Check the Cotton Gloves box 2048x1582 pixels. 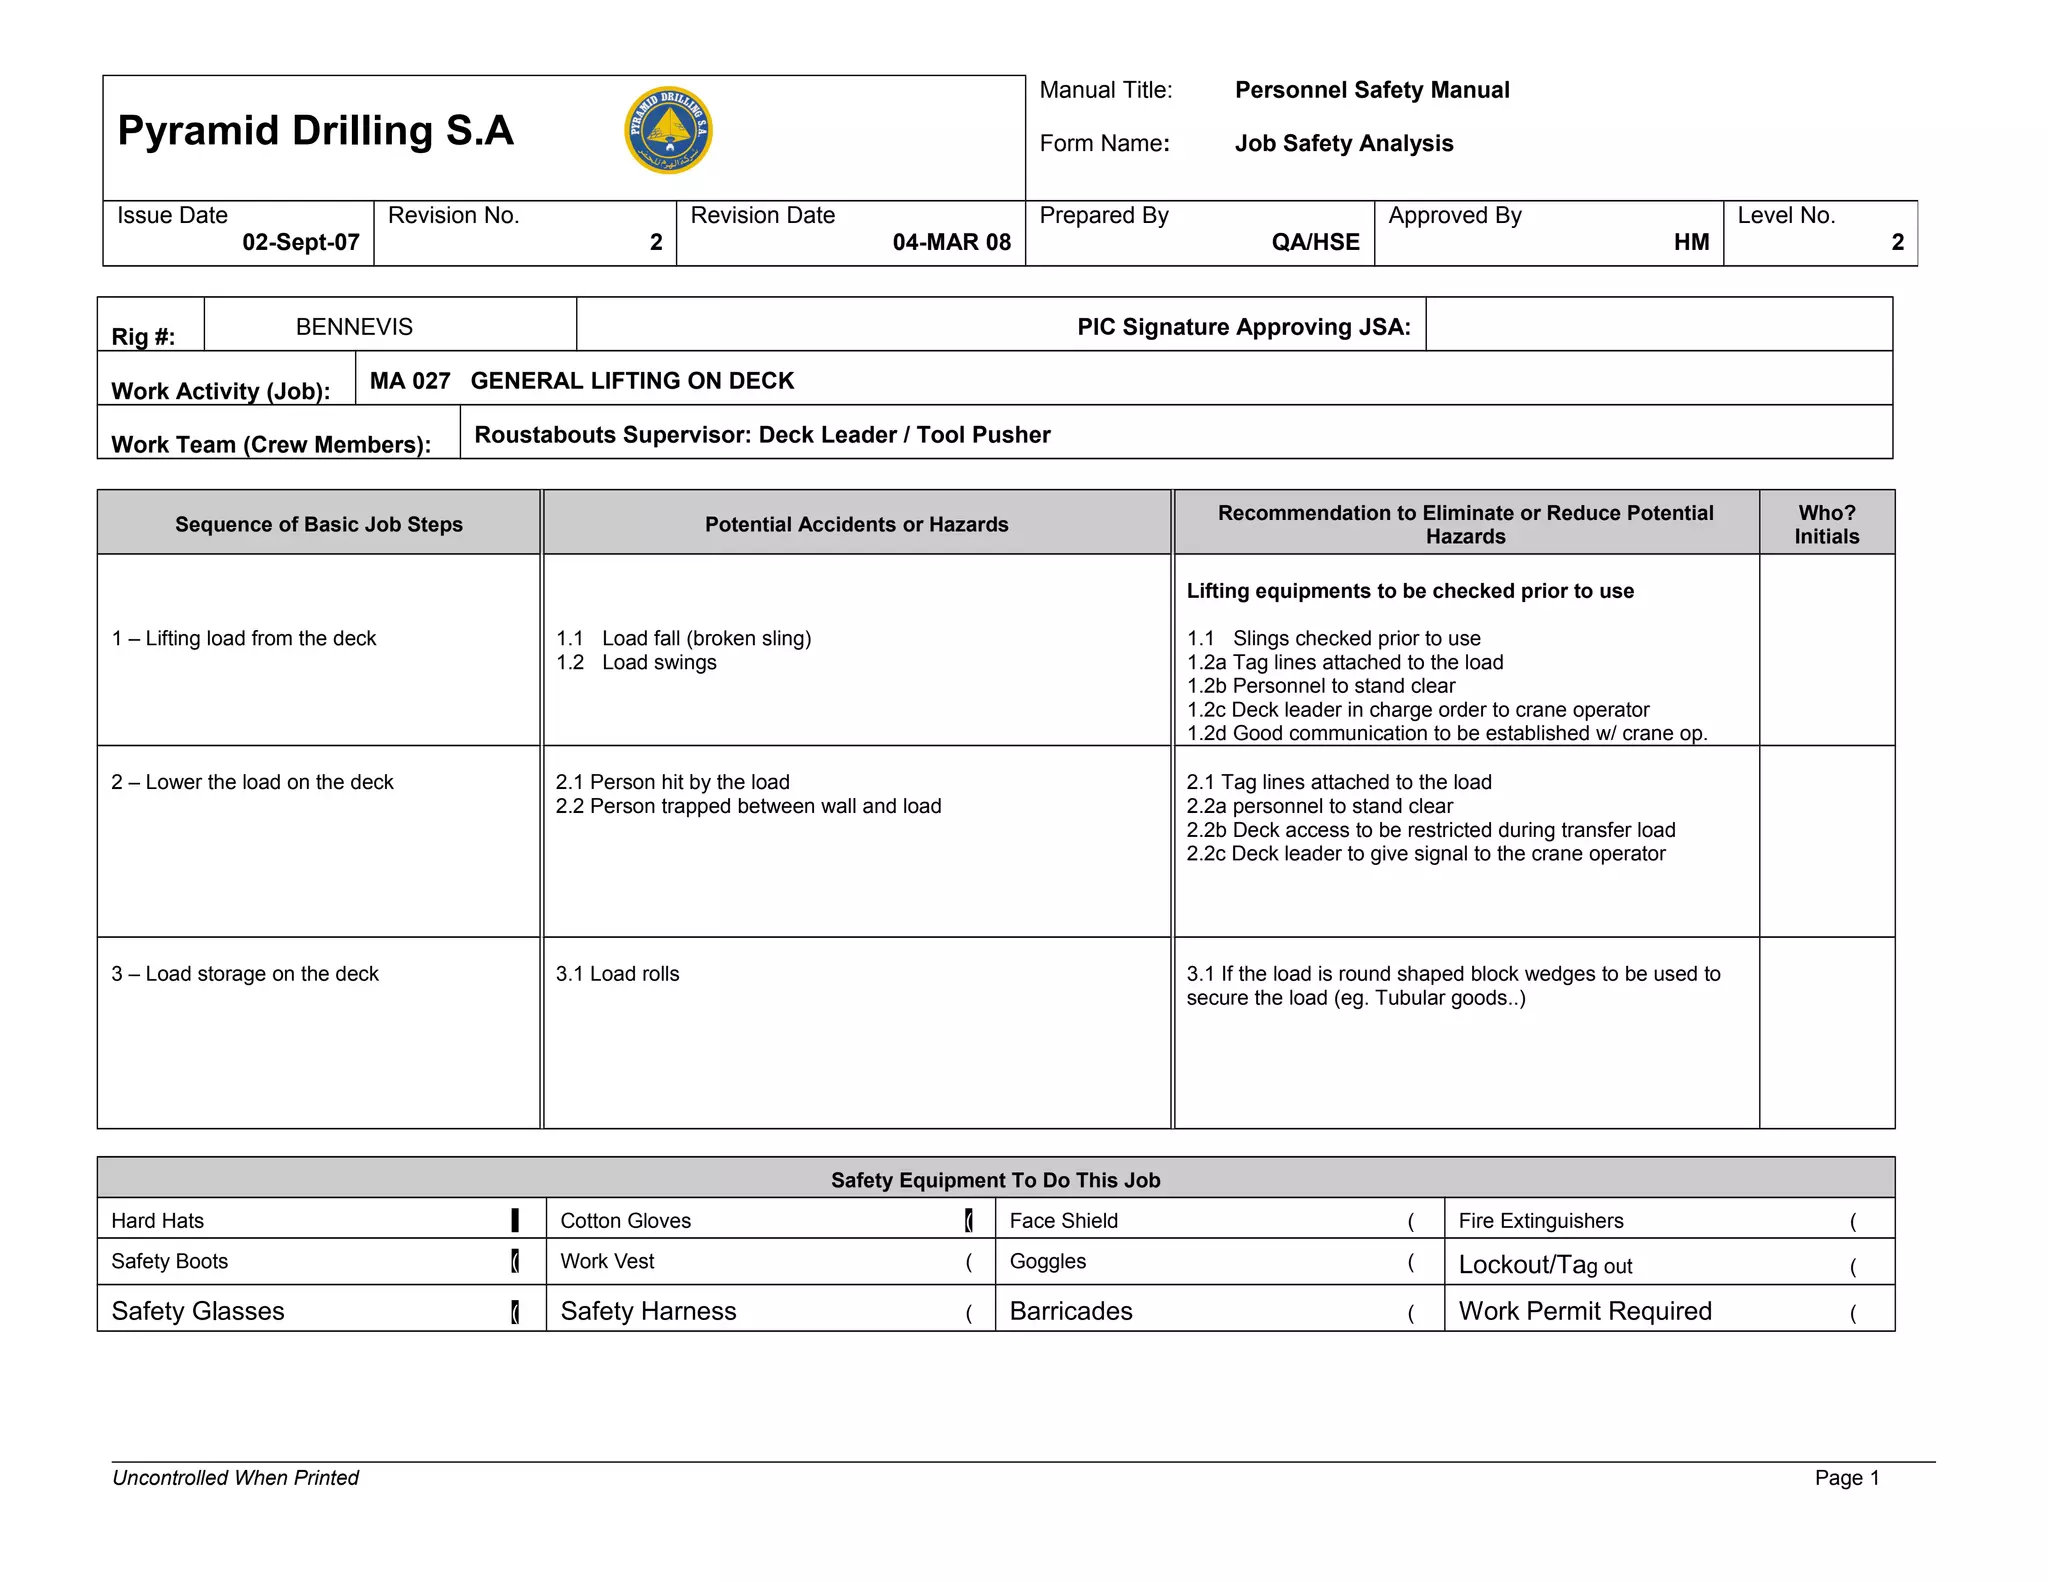click(x=968, y=1220)
